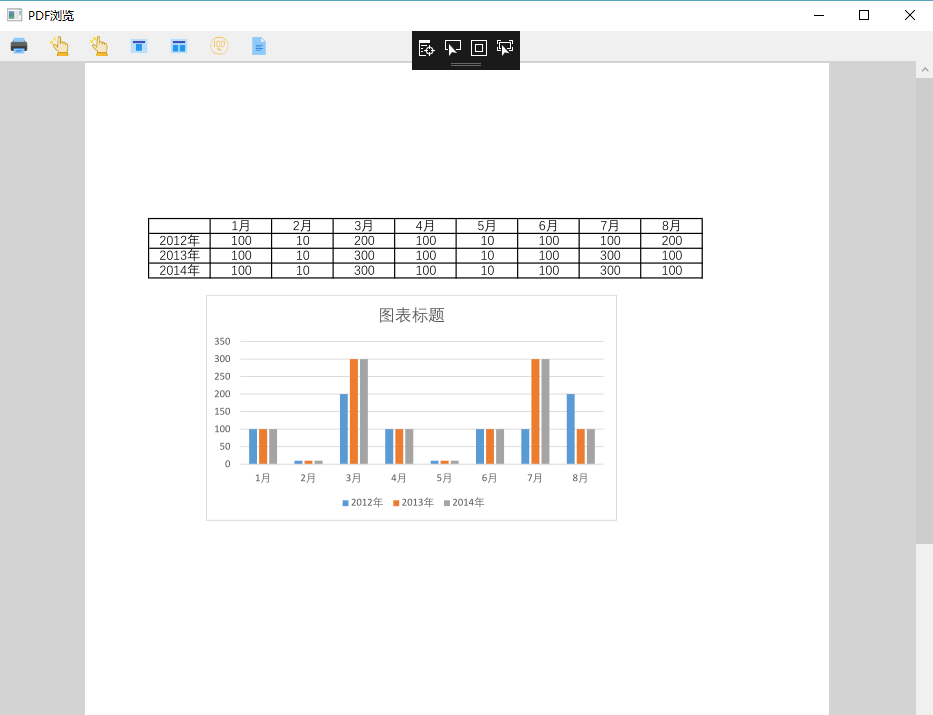The height and width of the screenshot is (715, 933).
Task: Print the PDF document
Action: tap(18, 45)
